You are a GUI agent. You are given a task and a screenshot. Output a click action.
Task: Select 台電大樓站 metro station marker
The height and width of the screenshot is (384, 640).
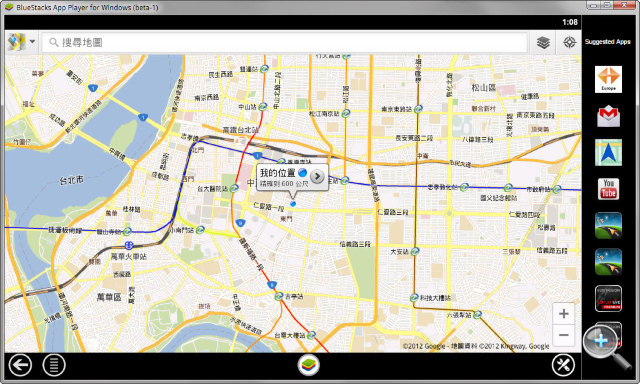tap(311, 335)
